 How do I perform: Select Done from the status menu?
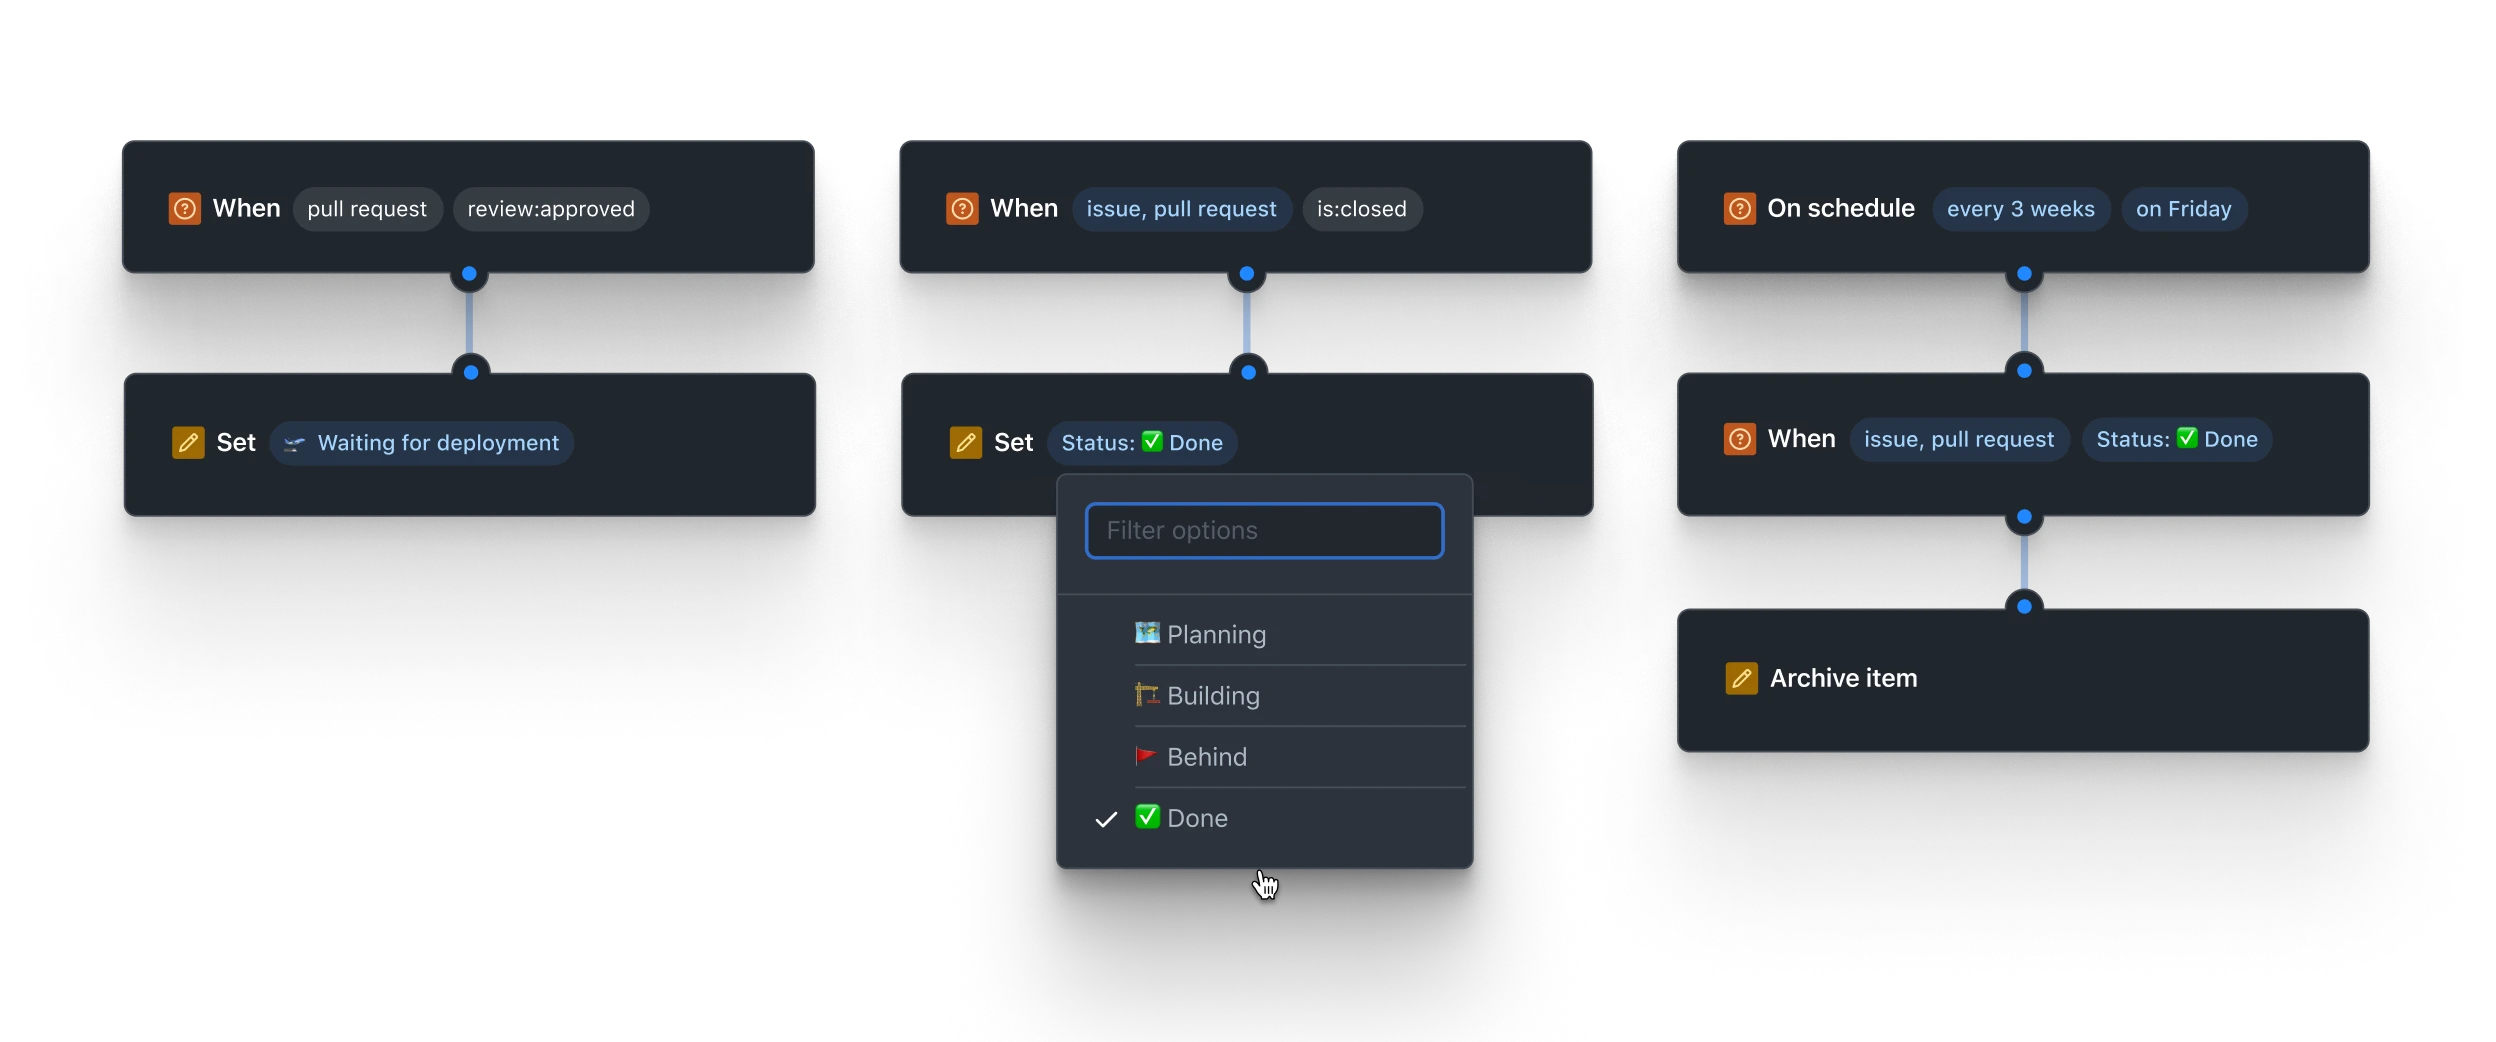tap(1196, 818)
